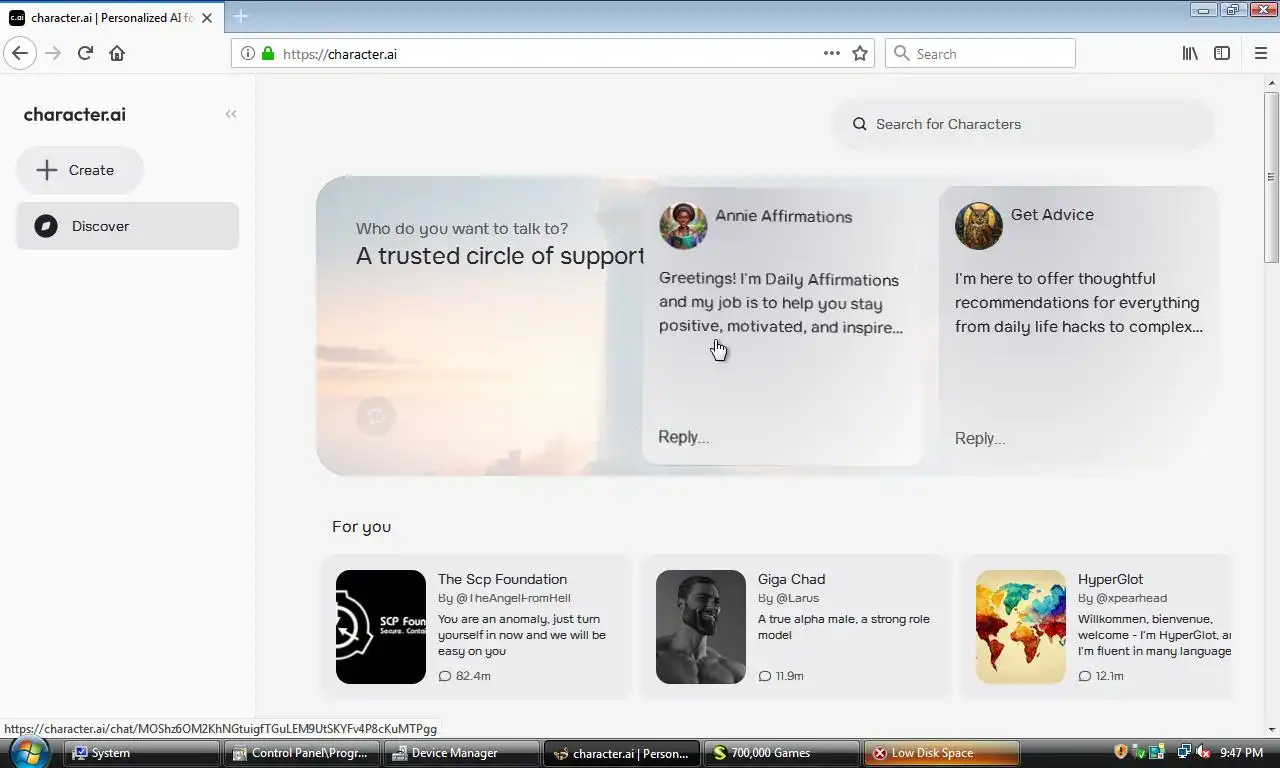This screenshot has width=1280, height=768.
Task: Go back with the browser back arrow
Action: coord(19,53)
